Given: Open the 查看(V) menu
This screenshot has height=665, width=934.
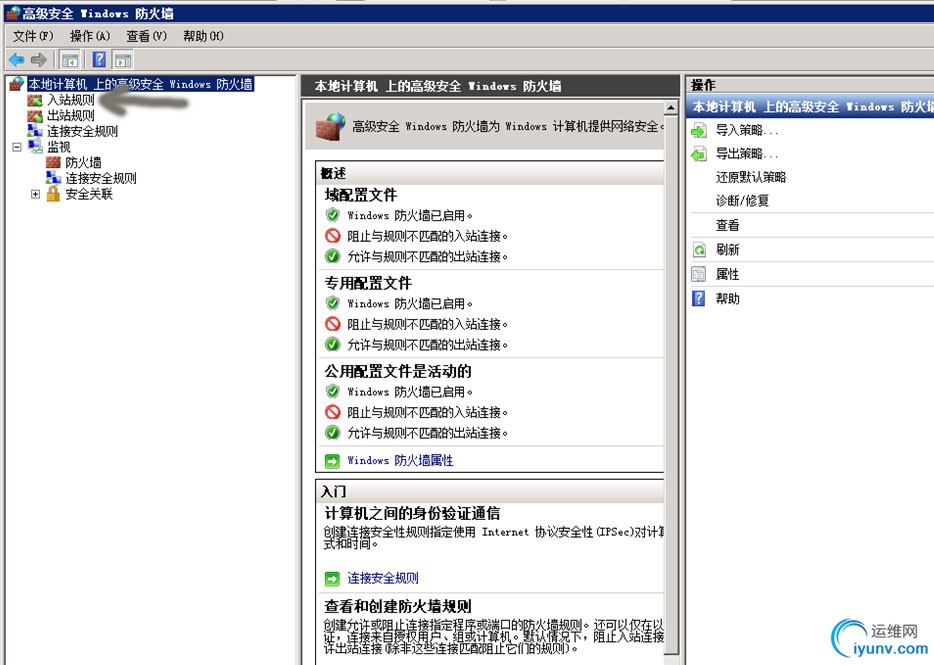Looking at the screenshot, I should [147, 36].
